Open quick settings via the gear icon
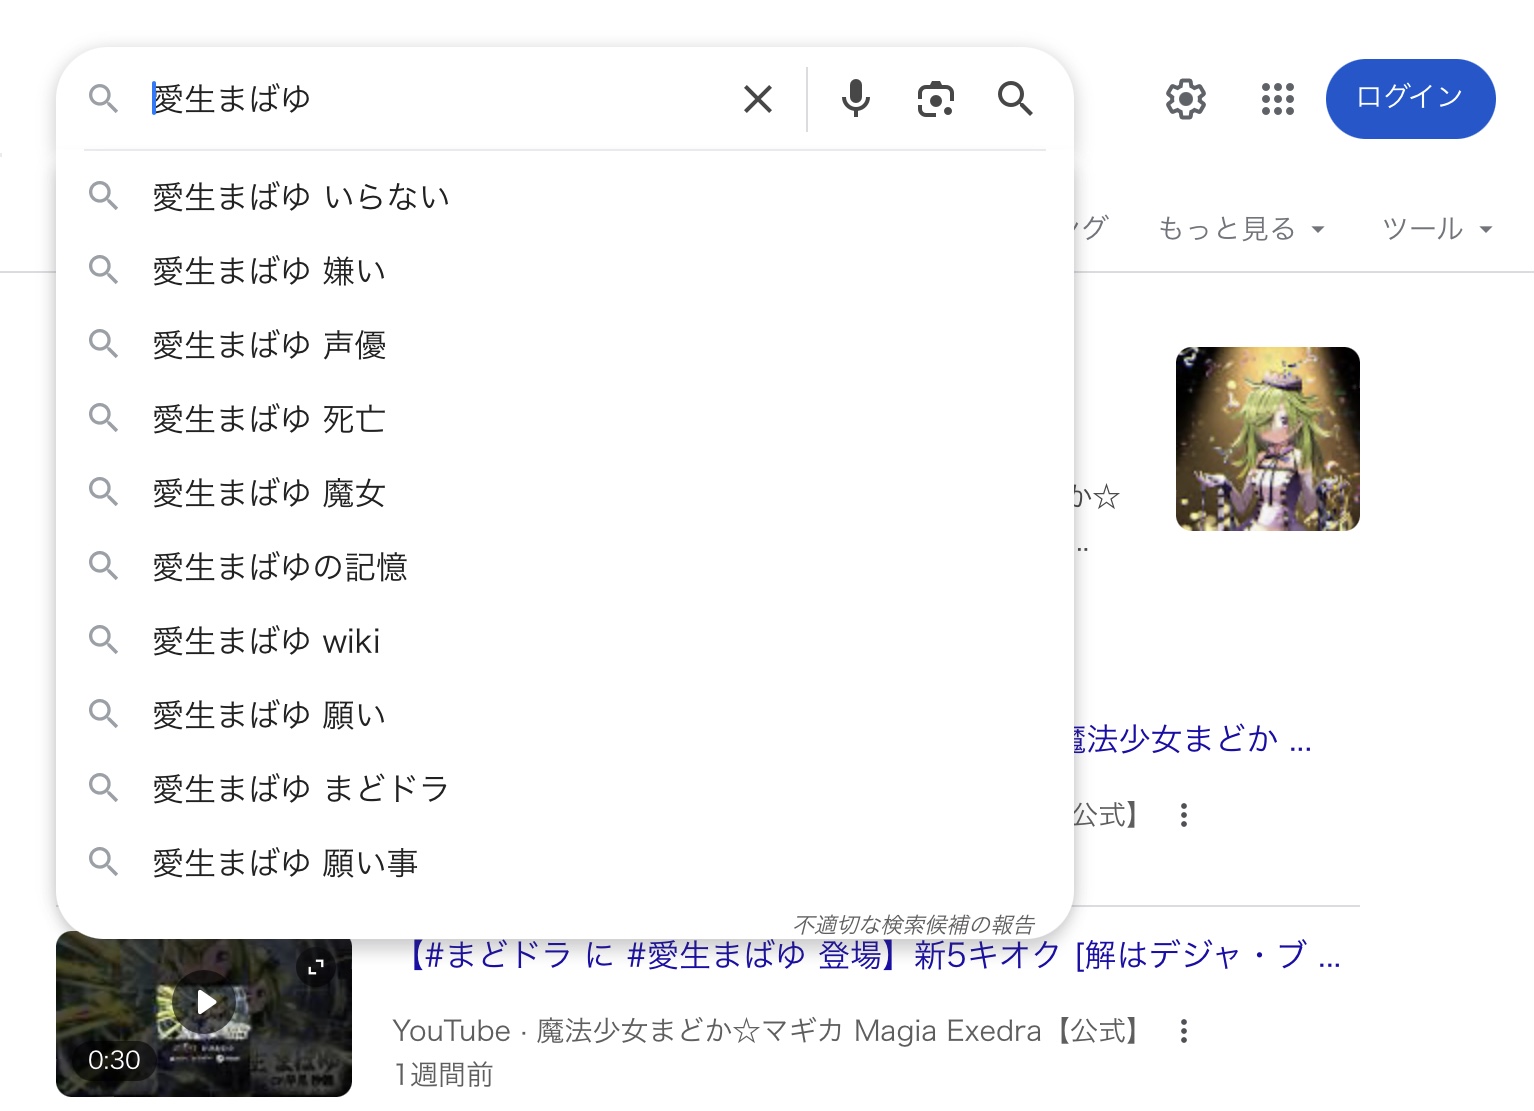The image size is (1534, 1111). pyautogui.click(x=1185, y=99)
